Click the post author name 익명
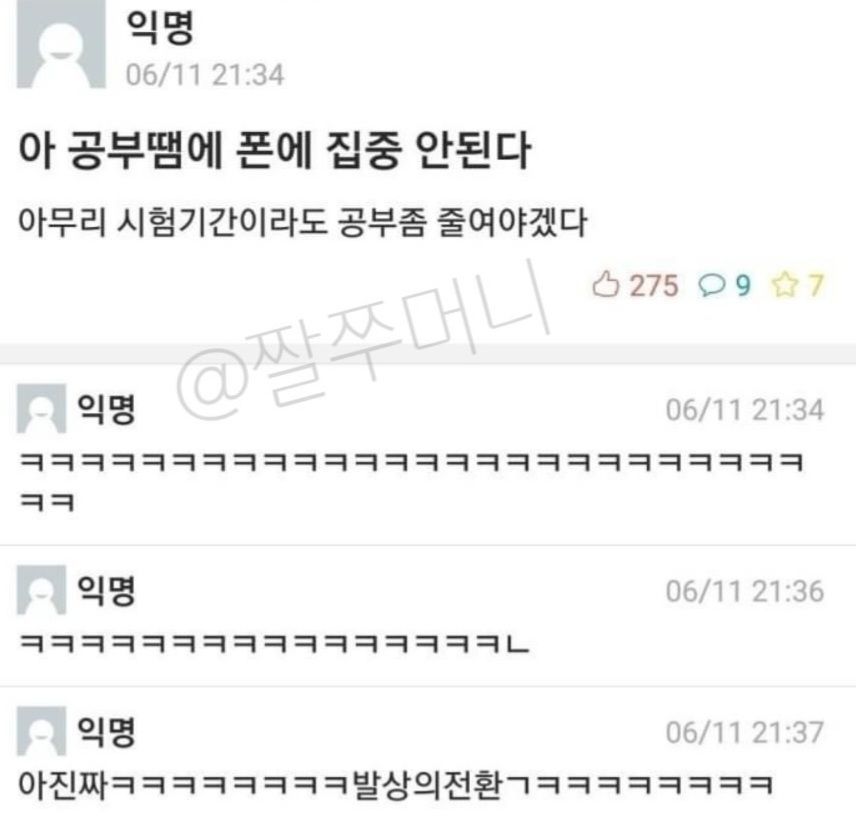Screen dimensions: 856x831 point(160,27)
